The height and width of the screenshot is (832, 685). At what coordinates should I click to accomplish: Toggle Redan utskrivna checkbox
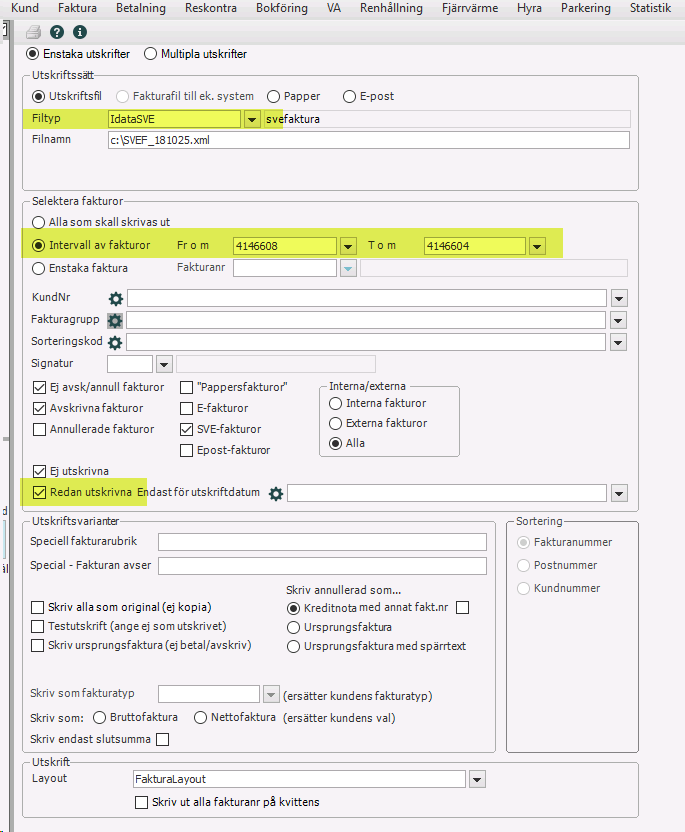pos(40,492)
